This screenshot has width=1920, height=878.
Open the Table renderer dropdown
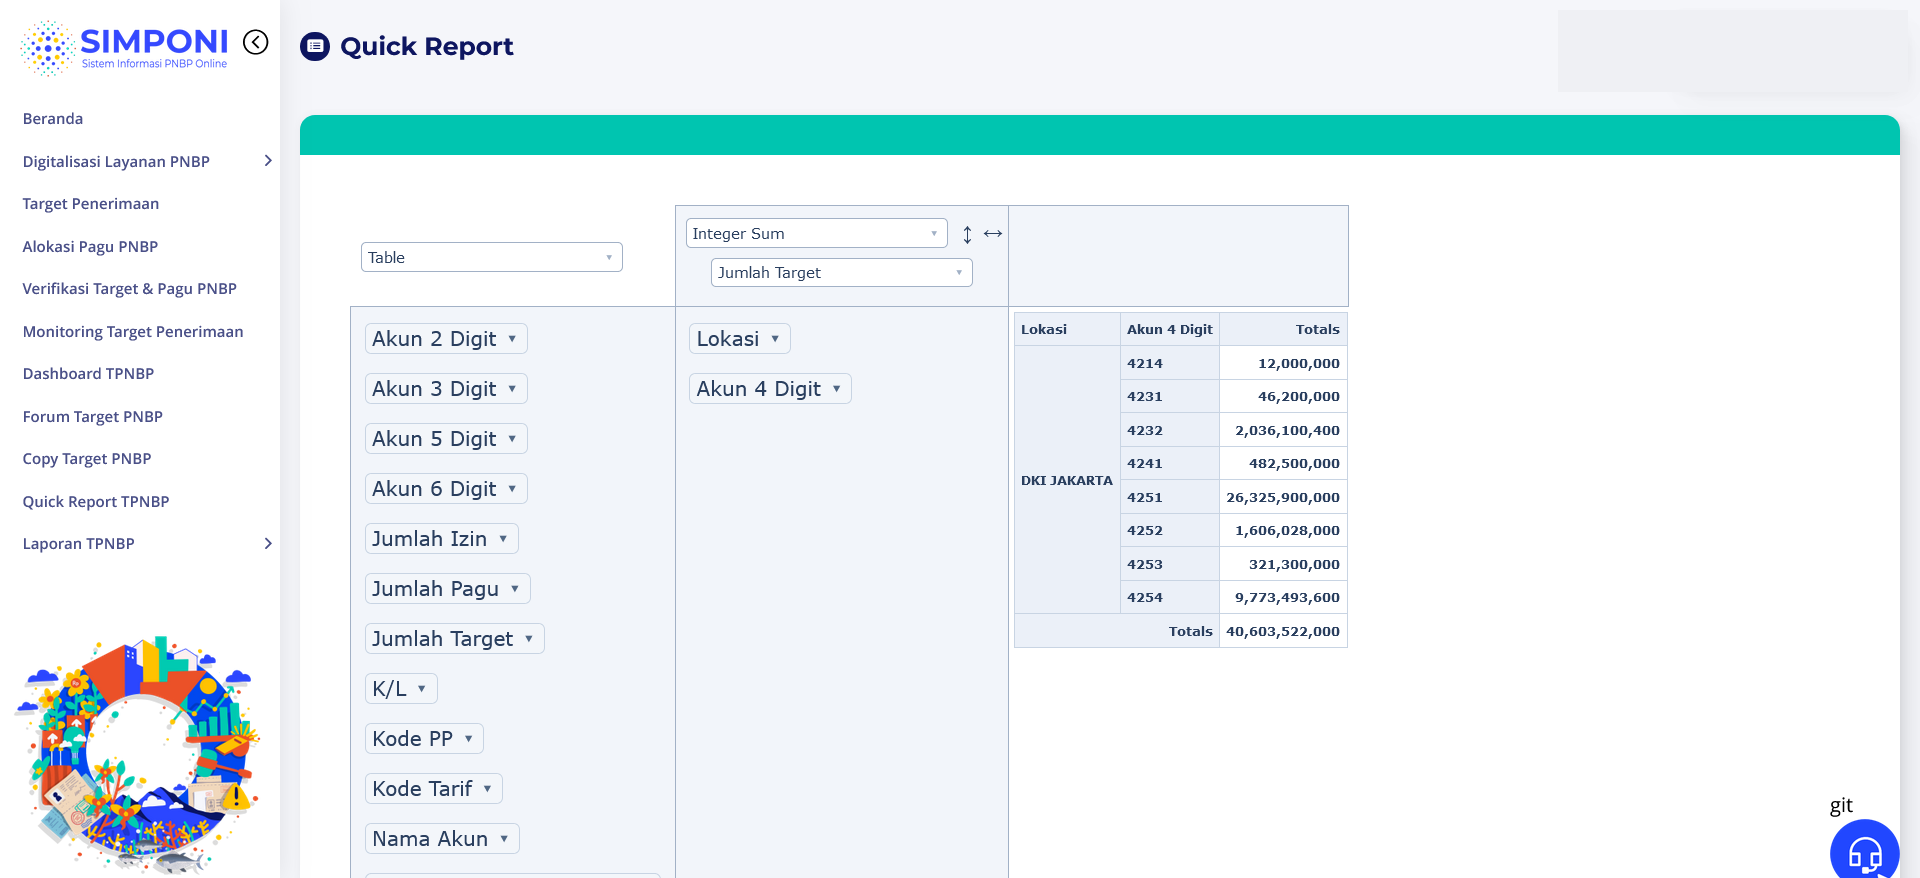(x=491, y=257)
